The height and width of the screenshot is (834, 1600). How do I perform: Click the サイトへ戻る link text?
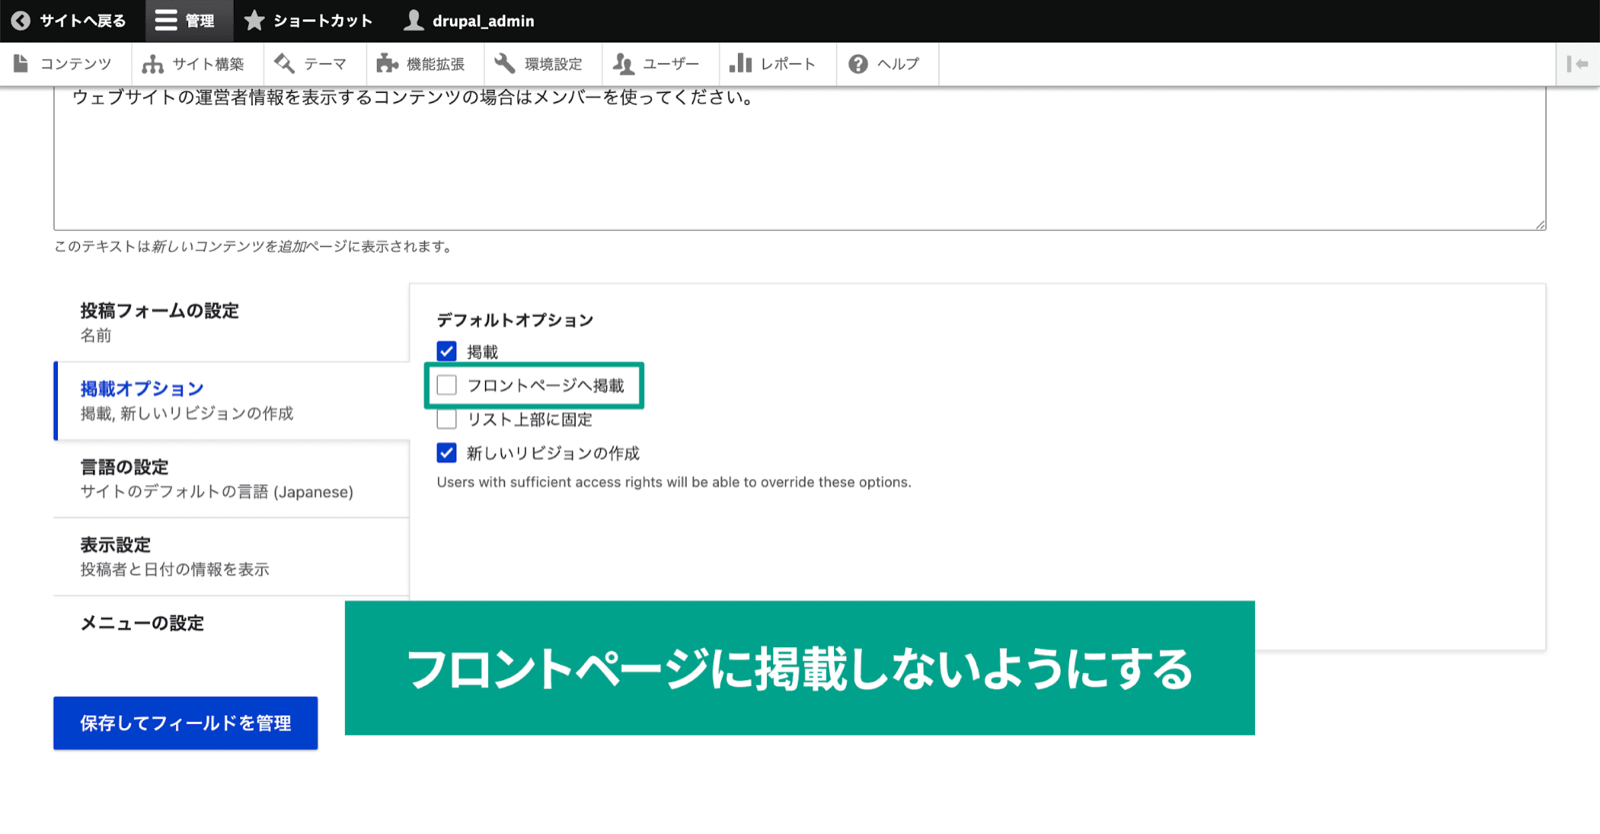(83, 21)
